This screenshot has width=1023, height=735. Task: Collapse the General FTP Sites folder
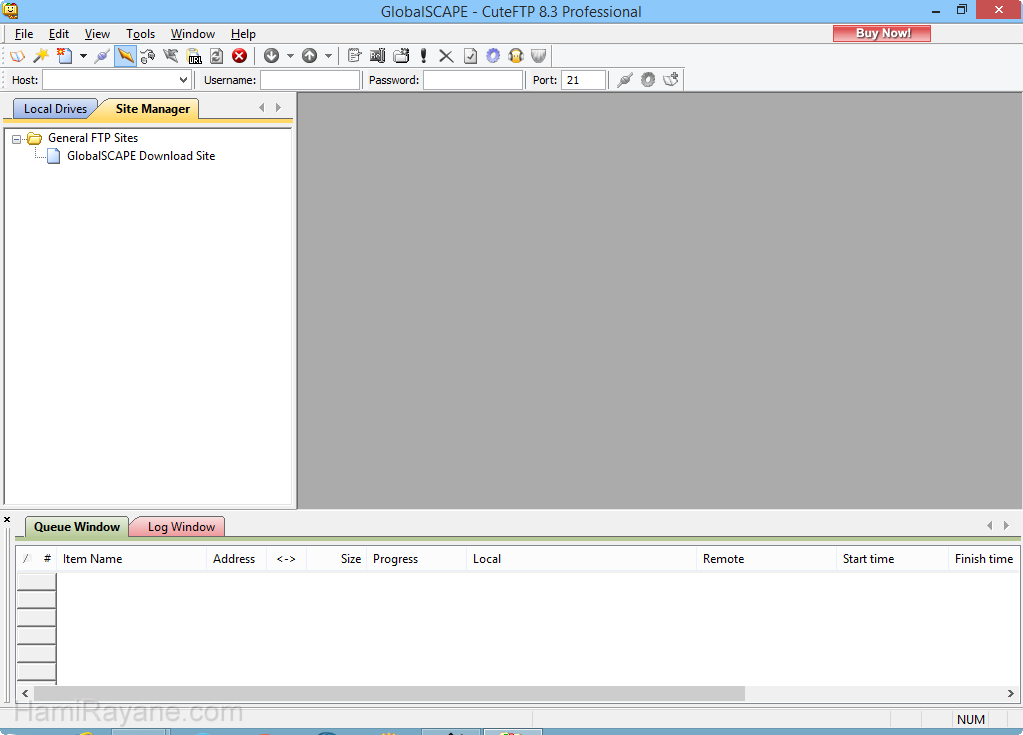[16, 139]
